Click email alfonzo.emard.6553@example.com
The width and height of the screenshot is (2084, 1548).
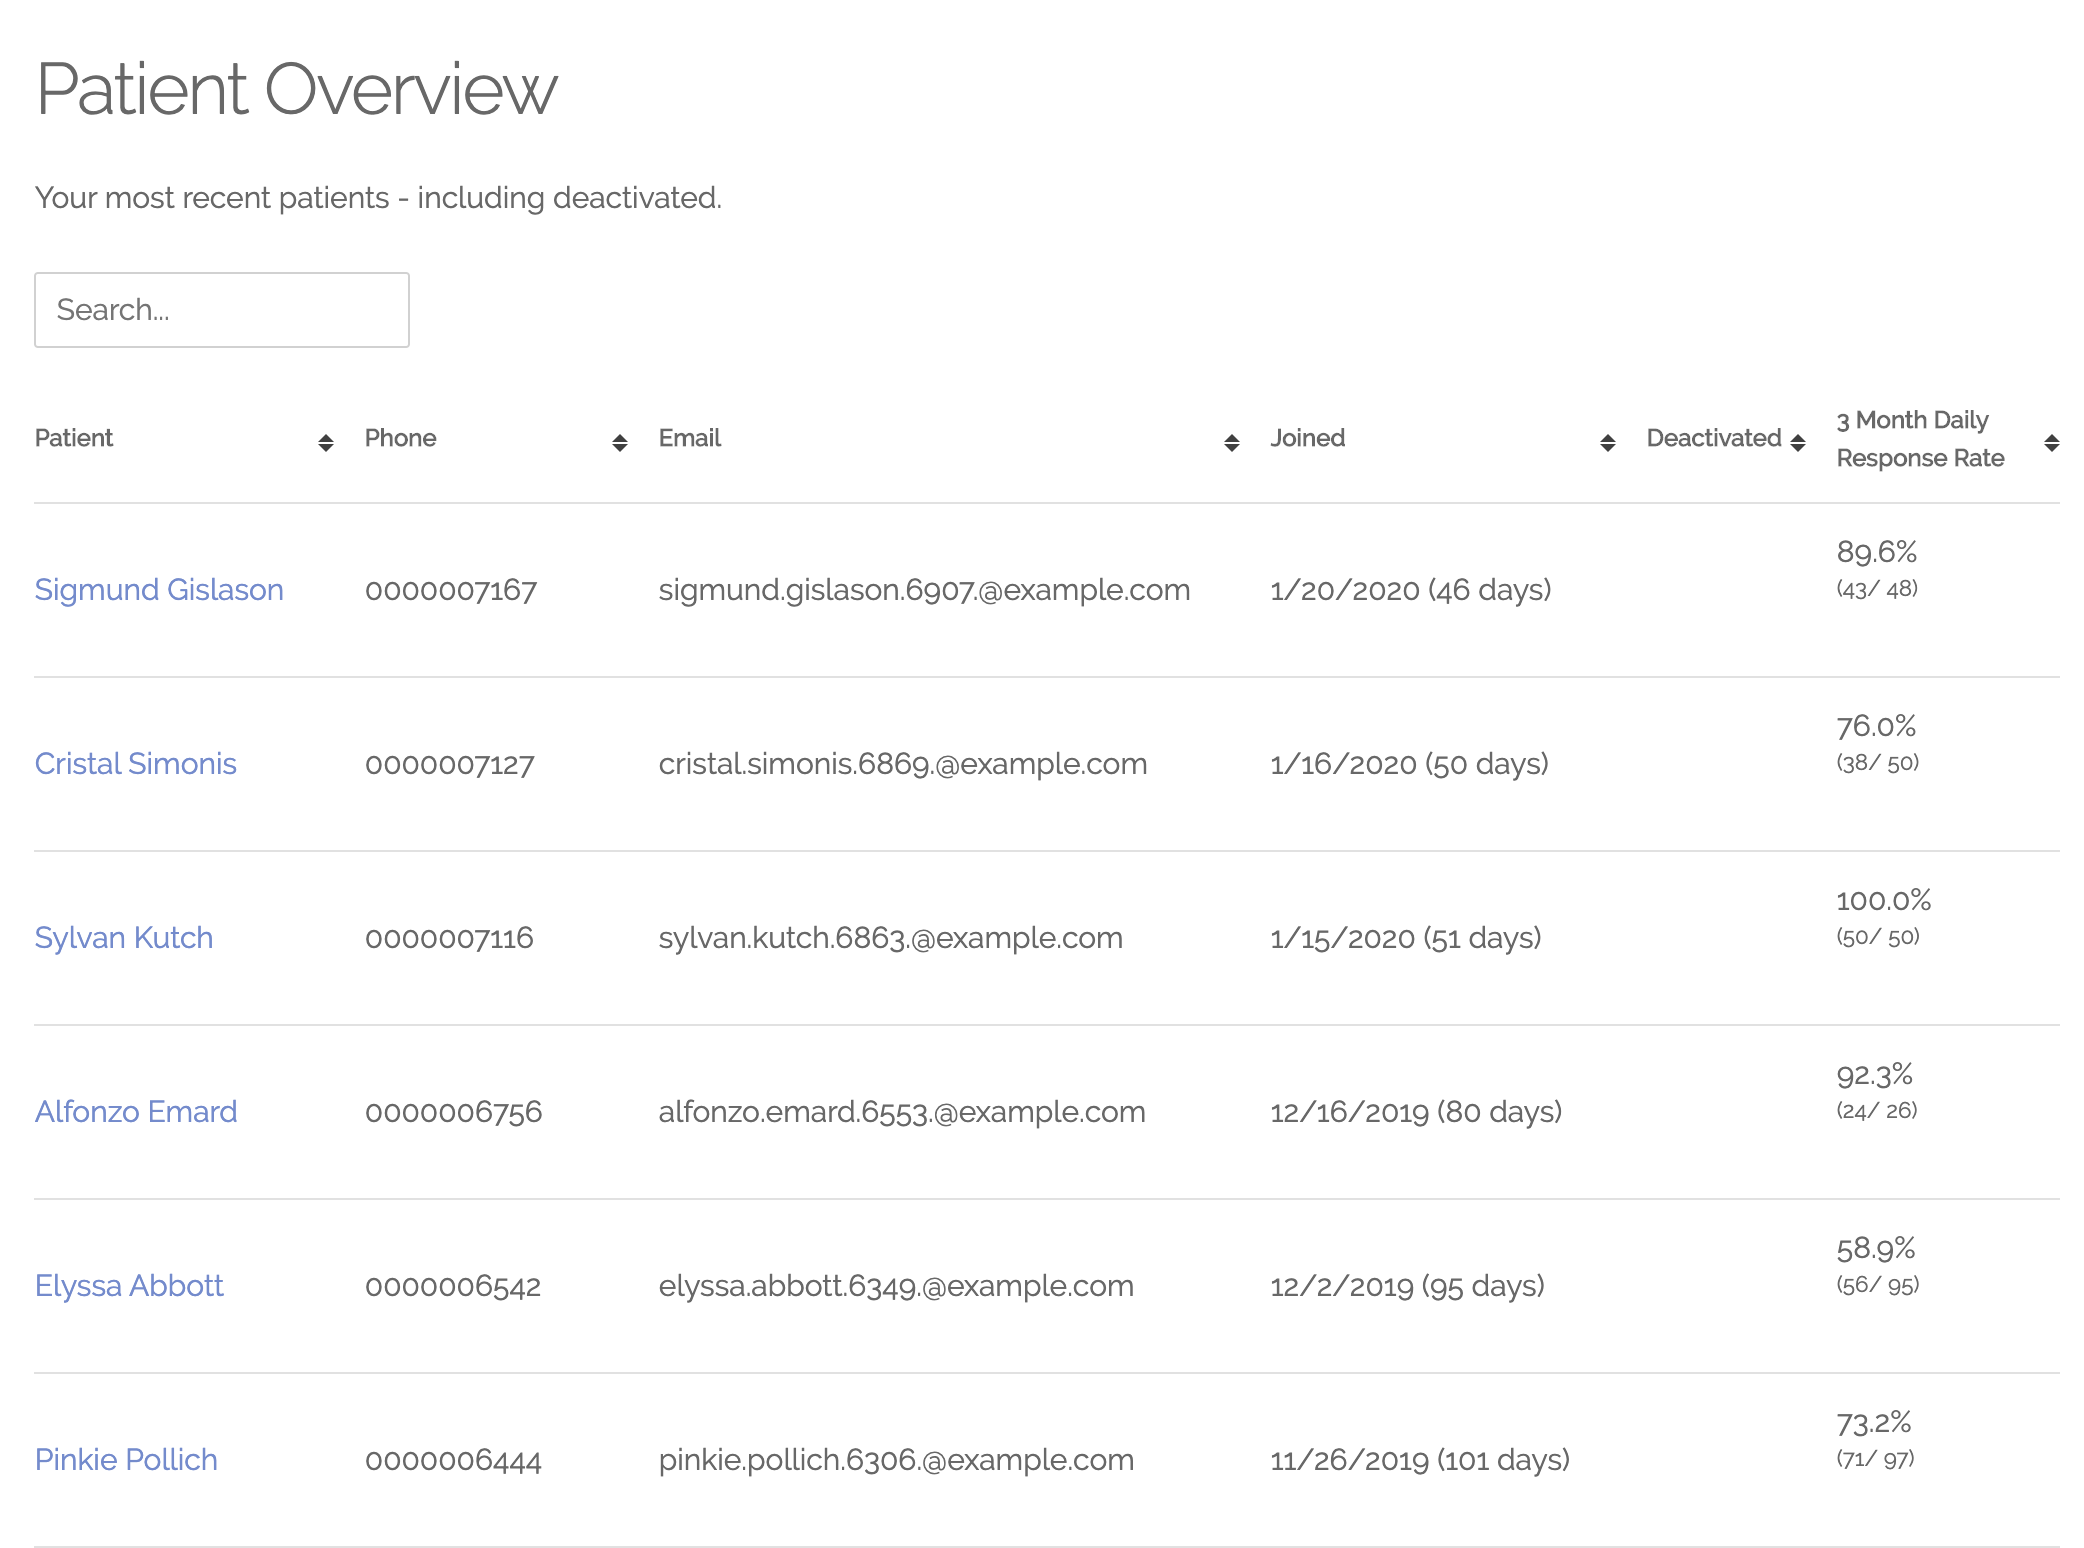(x=902, y=1113)
